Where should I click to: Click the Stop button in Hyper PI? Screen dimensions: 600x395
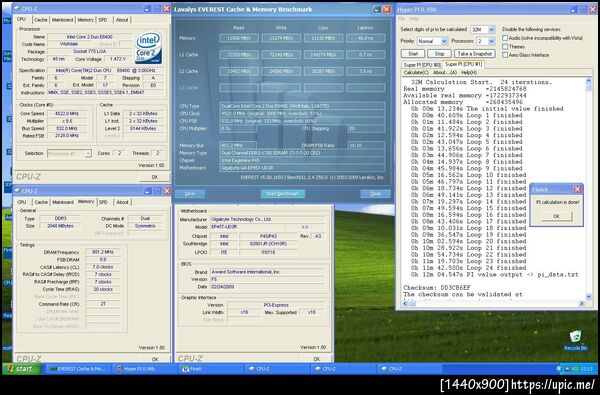[x=439, y=54]
